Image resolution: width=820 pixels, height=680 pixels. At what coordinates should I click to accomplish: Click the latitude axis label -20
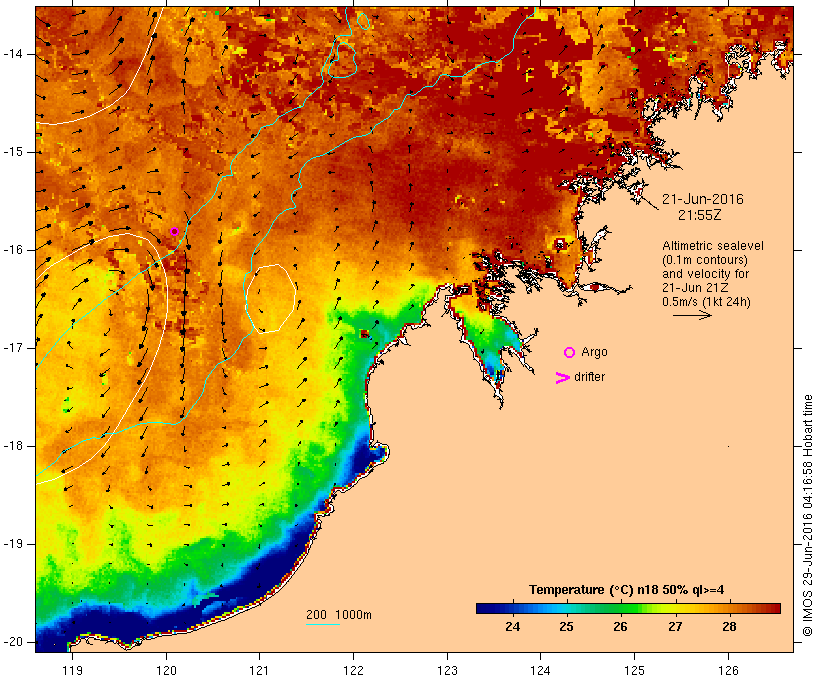tap(13, 642)
